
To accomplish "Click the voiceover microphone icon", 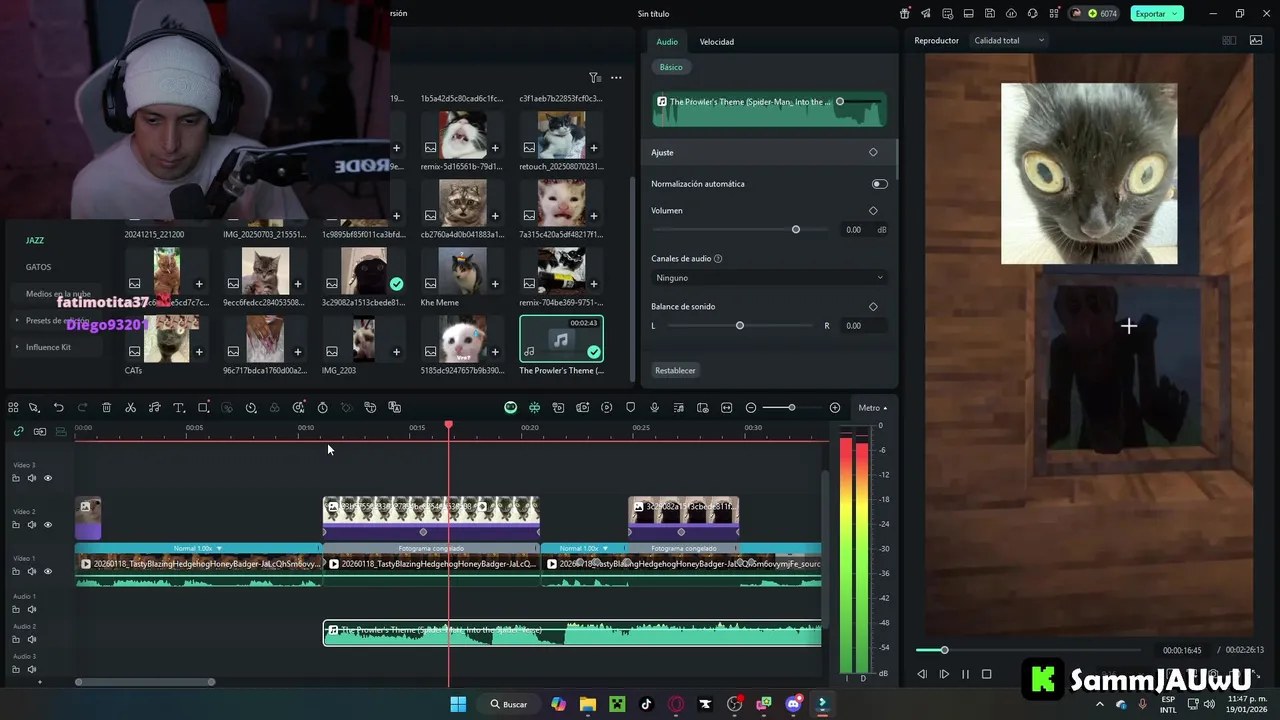I will pyautogui.click(x=654, y=408).
